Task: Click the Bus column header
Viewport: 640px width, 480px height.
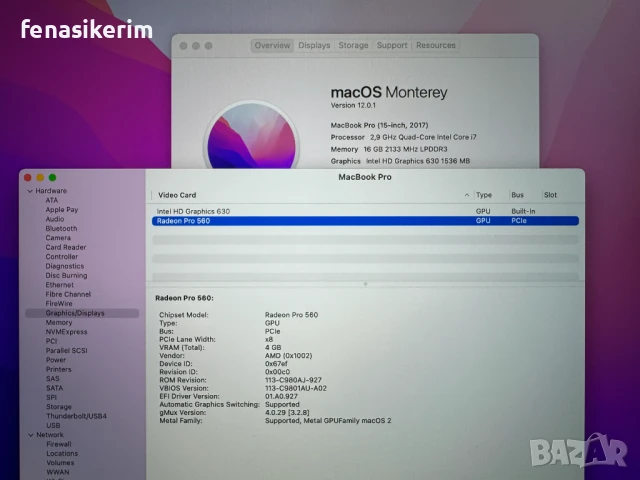Action: [x=518, y=195]
